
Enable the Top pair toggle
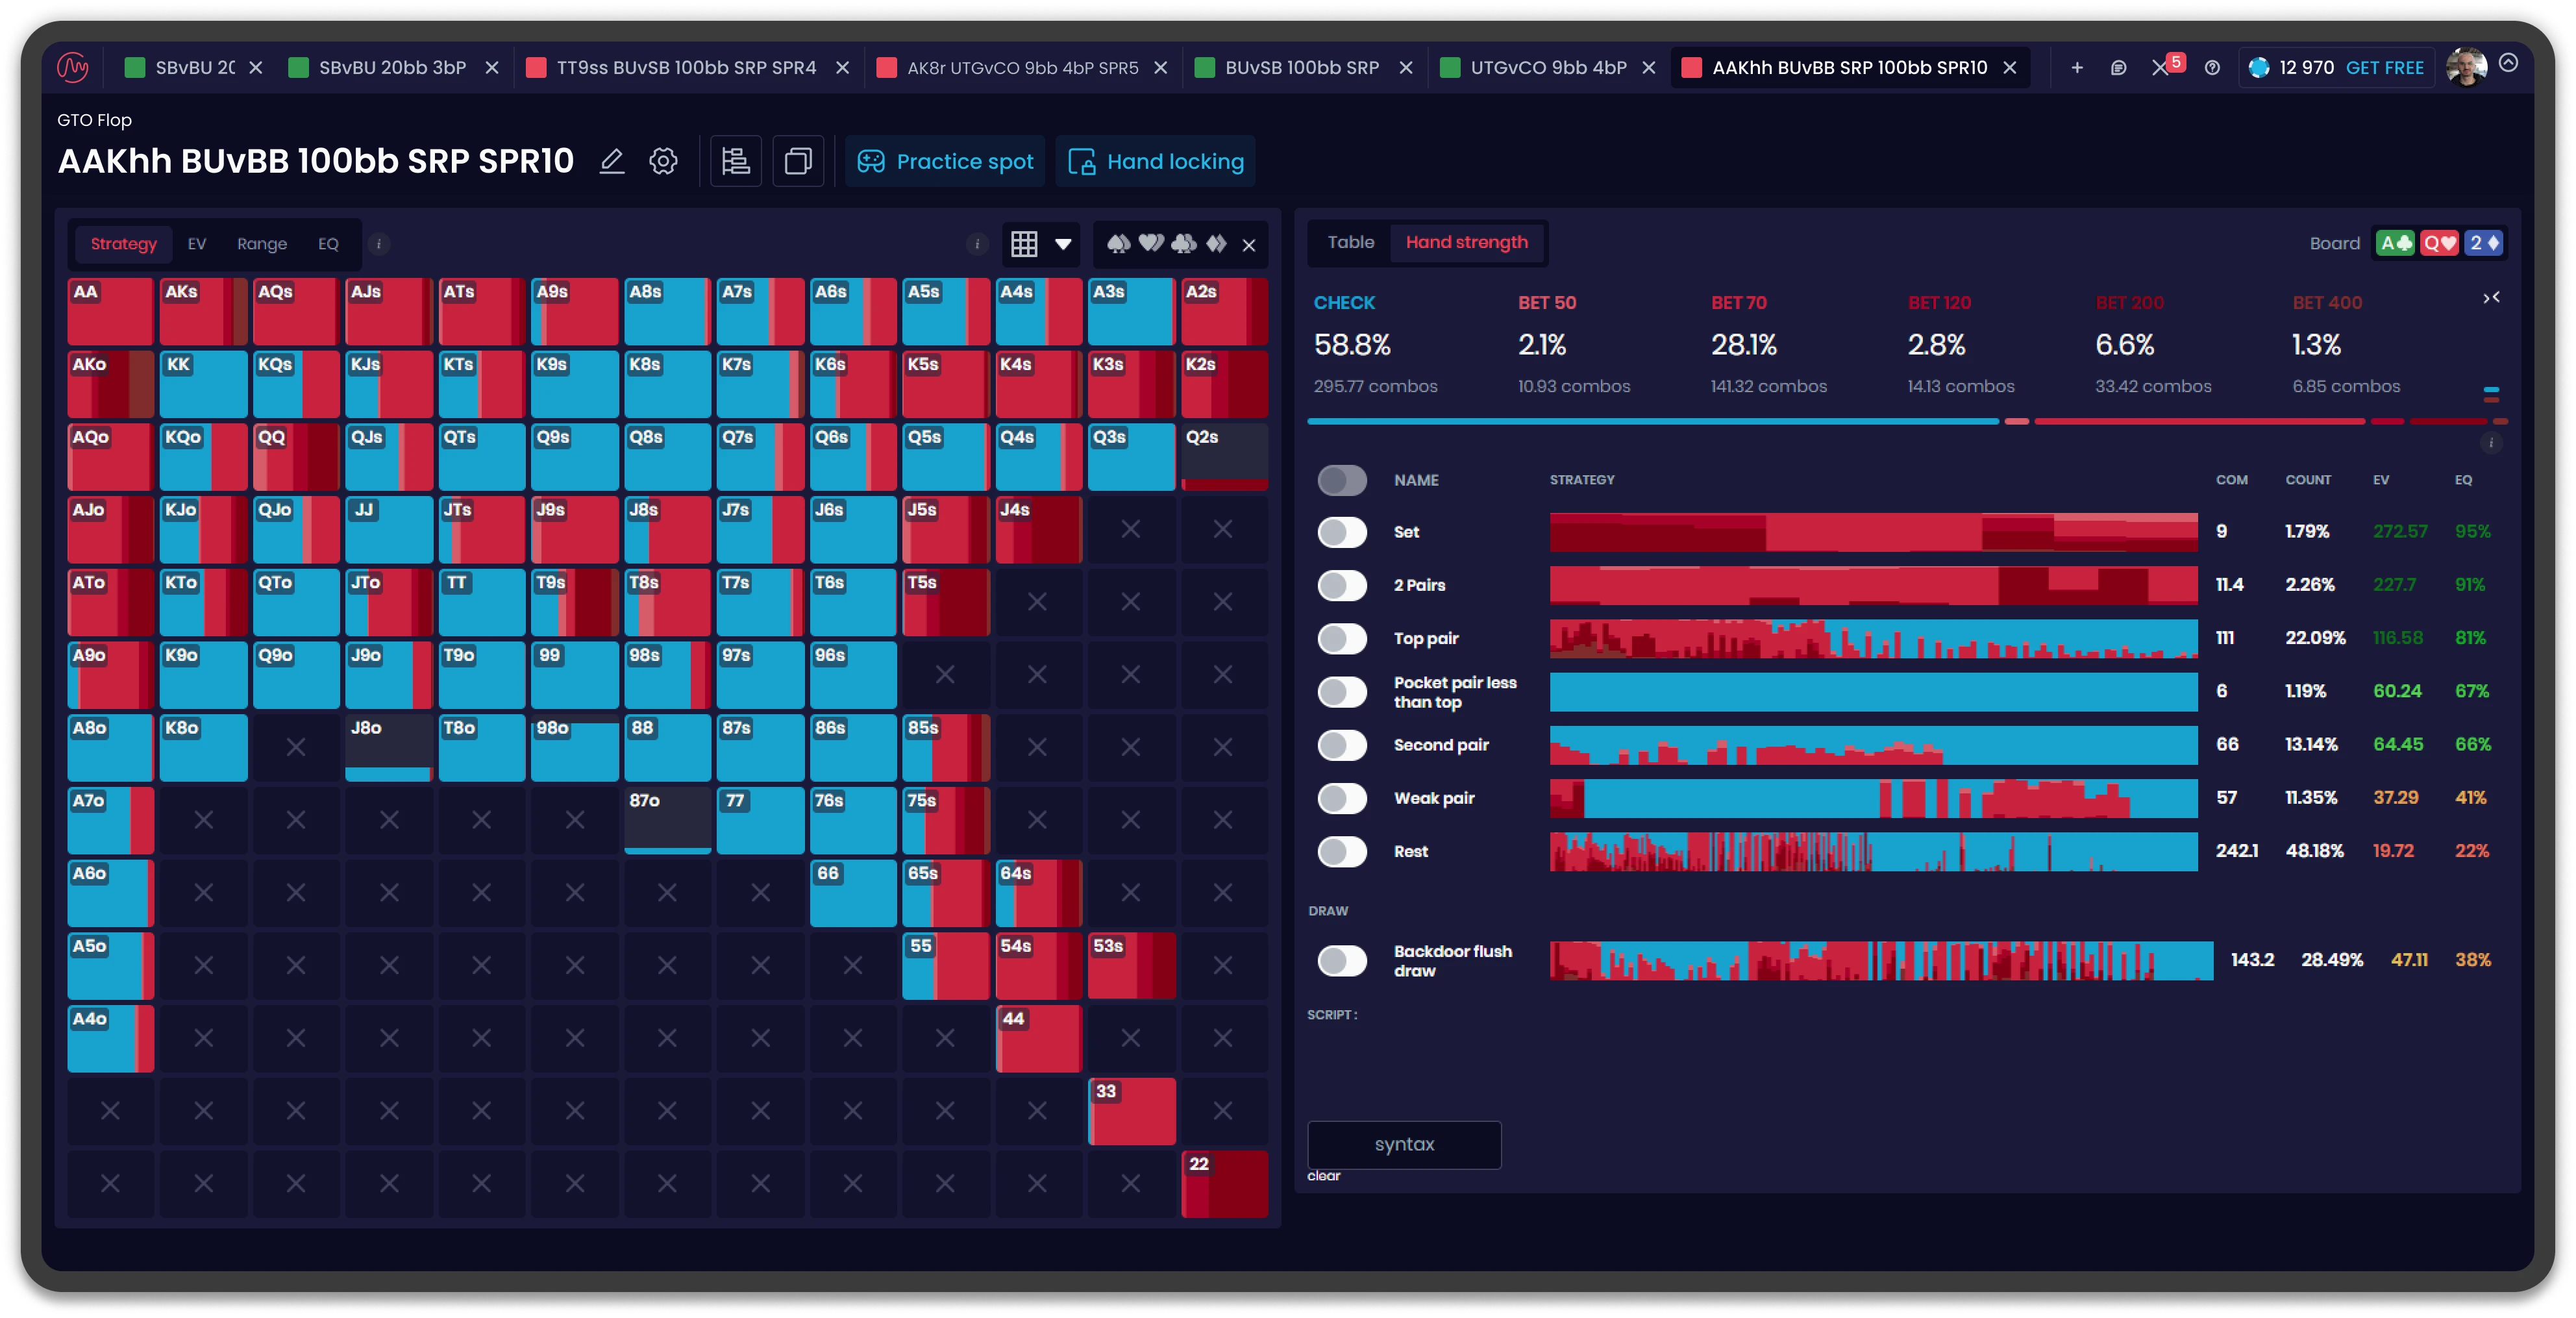point(1342,638)
